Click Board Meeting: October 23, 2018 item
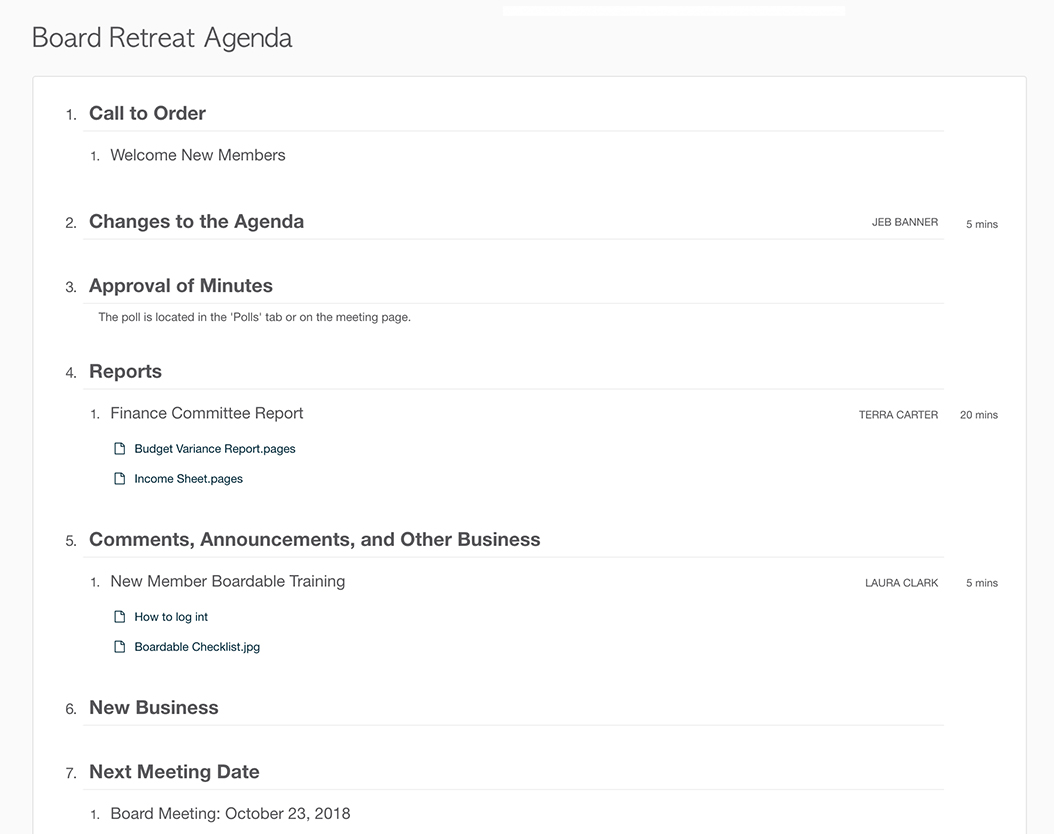 (230, 814)
